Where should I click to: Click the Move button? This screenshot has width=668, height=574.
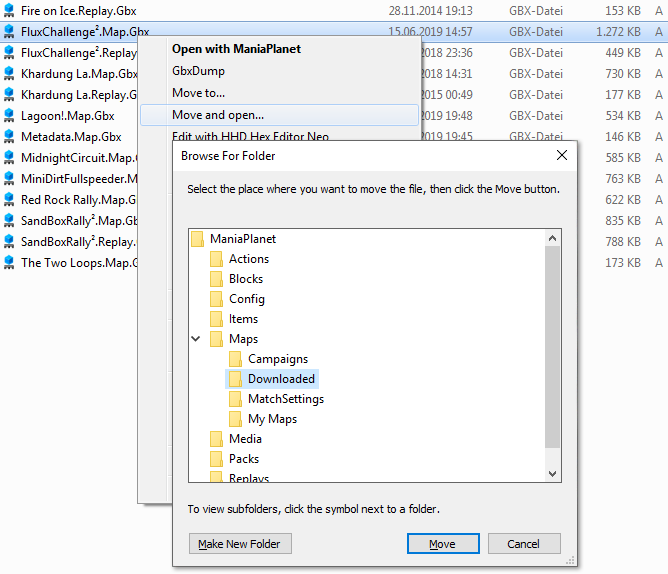click(443, 544)
